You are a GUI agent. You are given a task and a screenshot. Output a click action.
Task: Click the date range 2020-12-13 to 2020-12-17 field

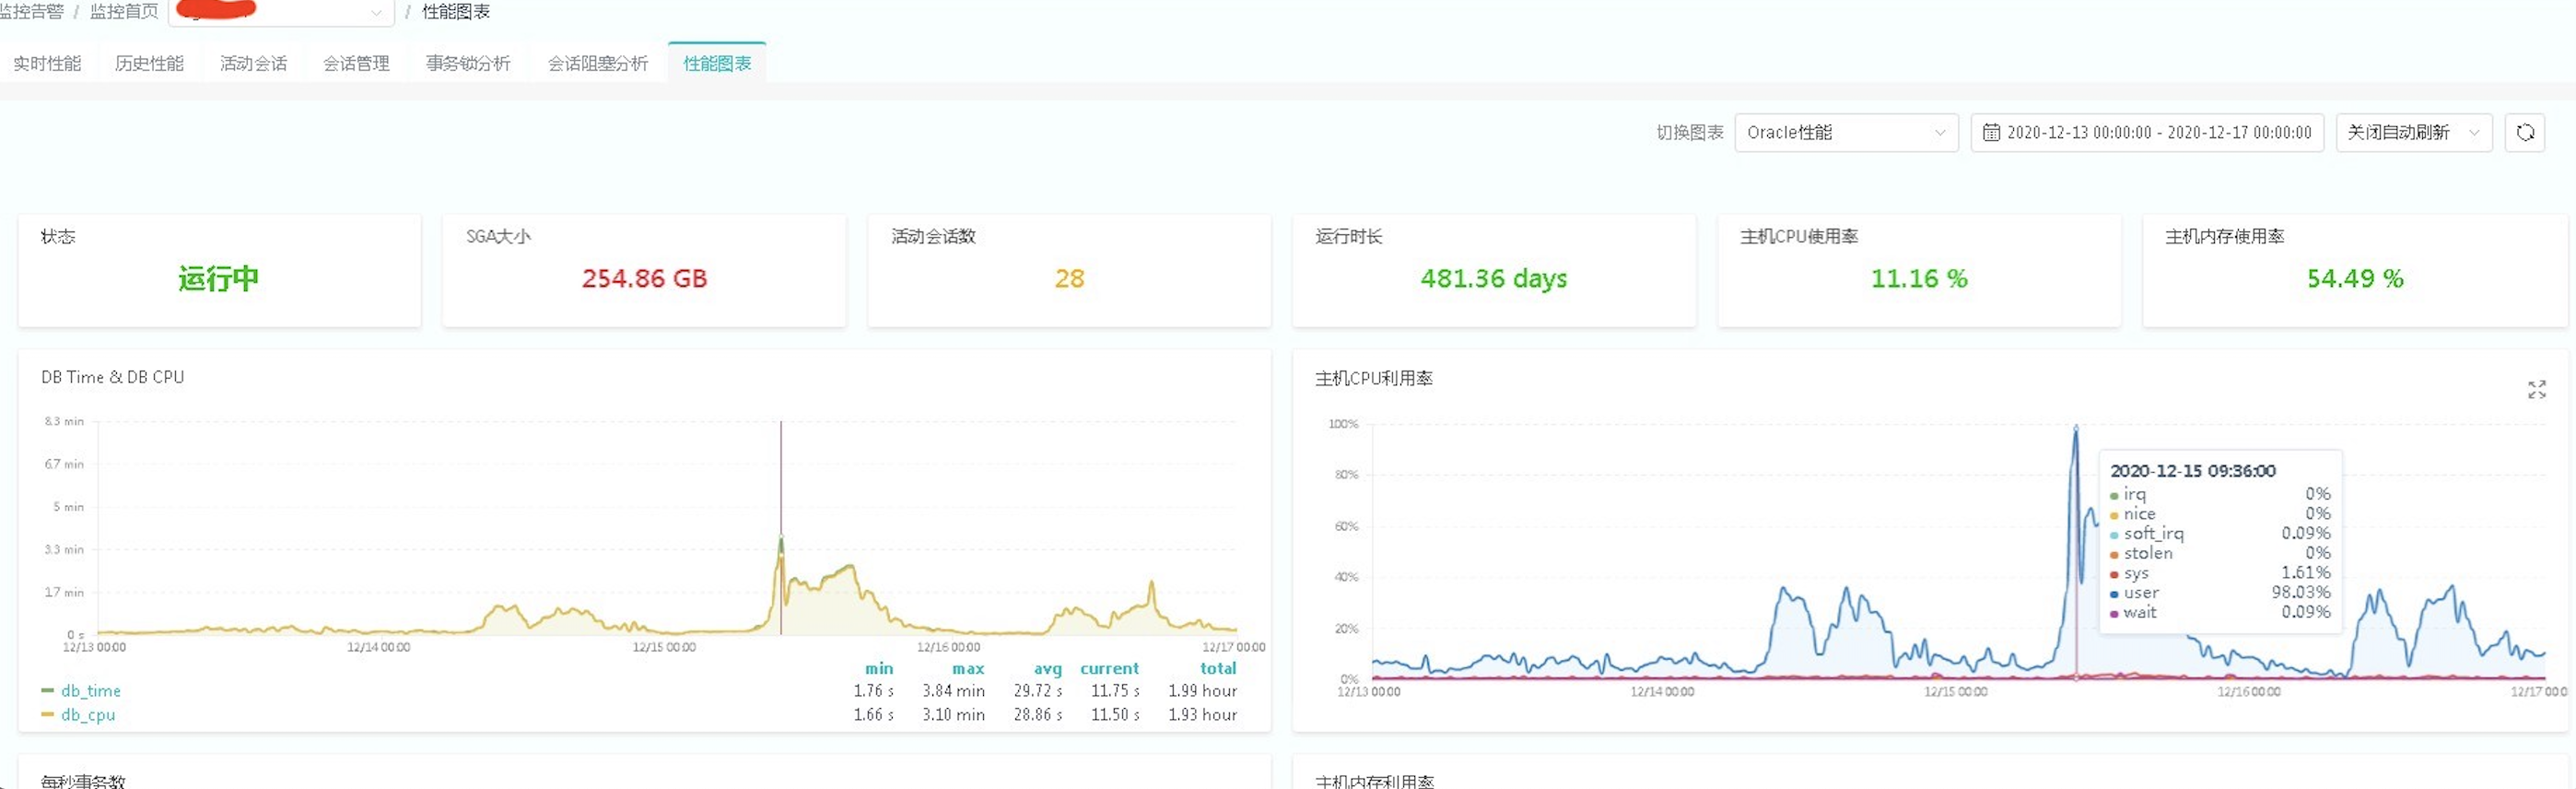(2147, 132)
